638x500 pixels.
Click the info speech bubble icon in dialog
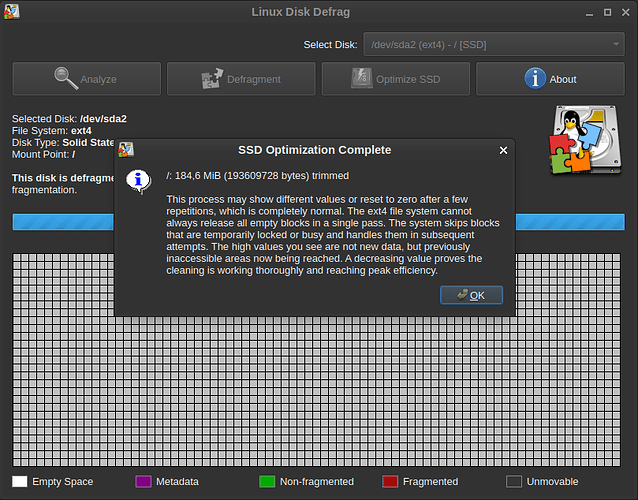(x=138, y=180)
